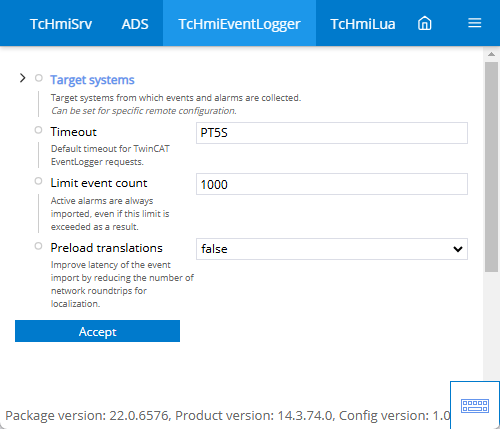Expand the Target systems section
Screen dimensions: 500x429
click(22, 78)
